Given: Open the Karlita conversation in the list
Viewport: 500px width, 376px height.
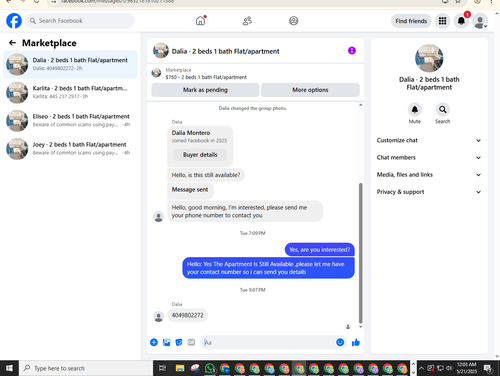Looking at the screenshot, I should (x=70, y=92).
